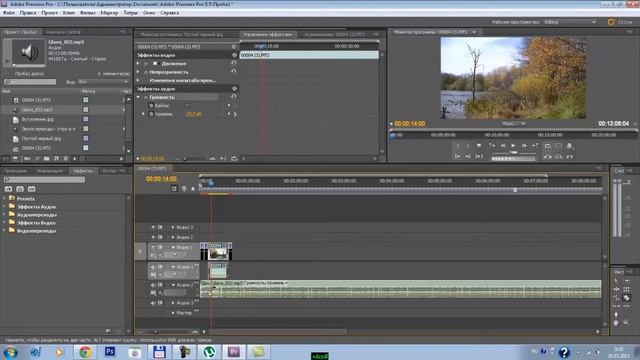Open the Маркер menu

tap(109, 13)
